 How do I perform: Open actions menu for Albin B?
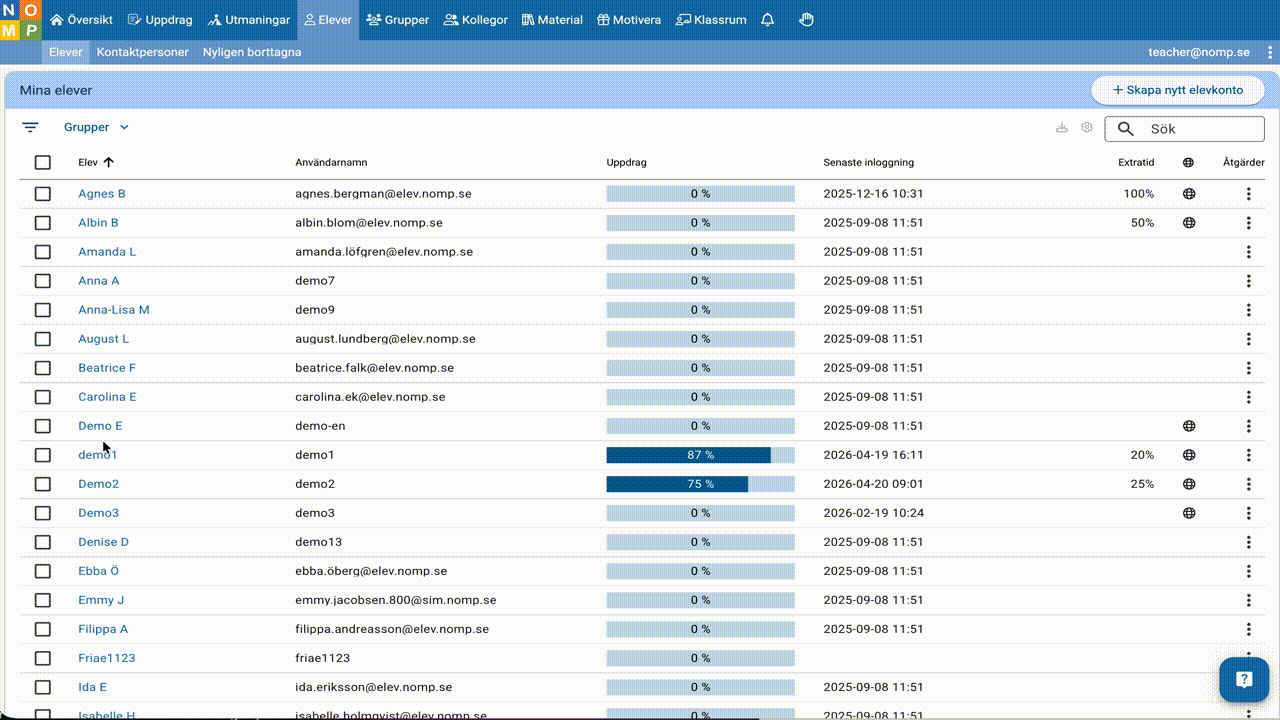1248,223
